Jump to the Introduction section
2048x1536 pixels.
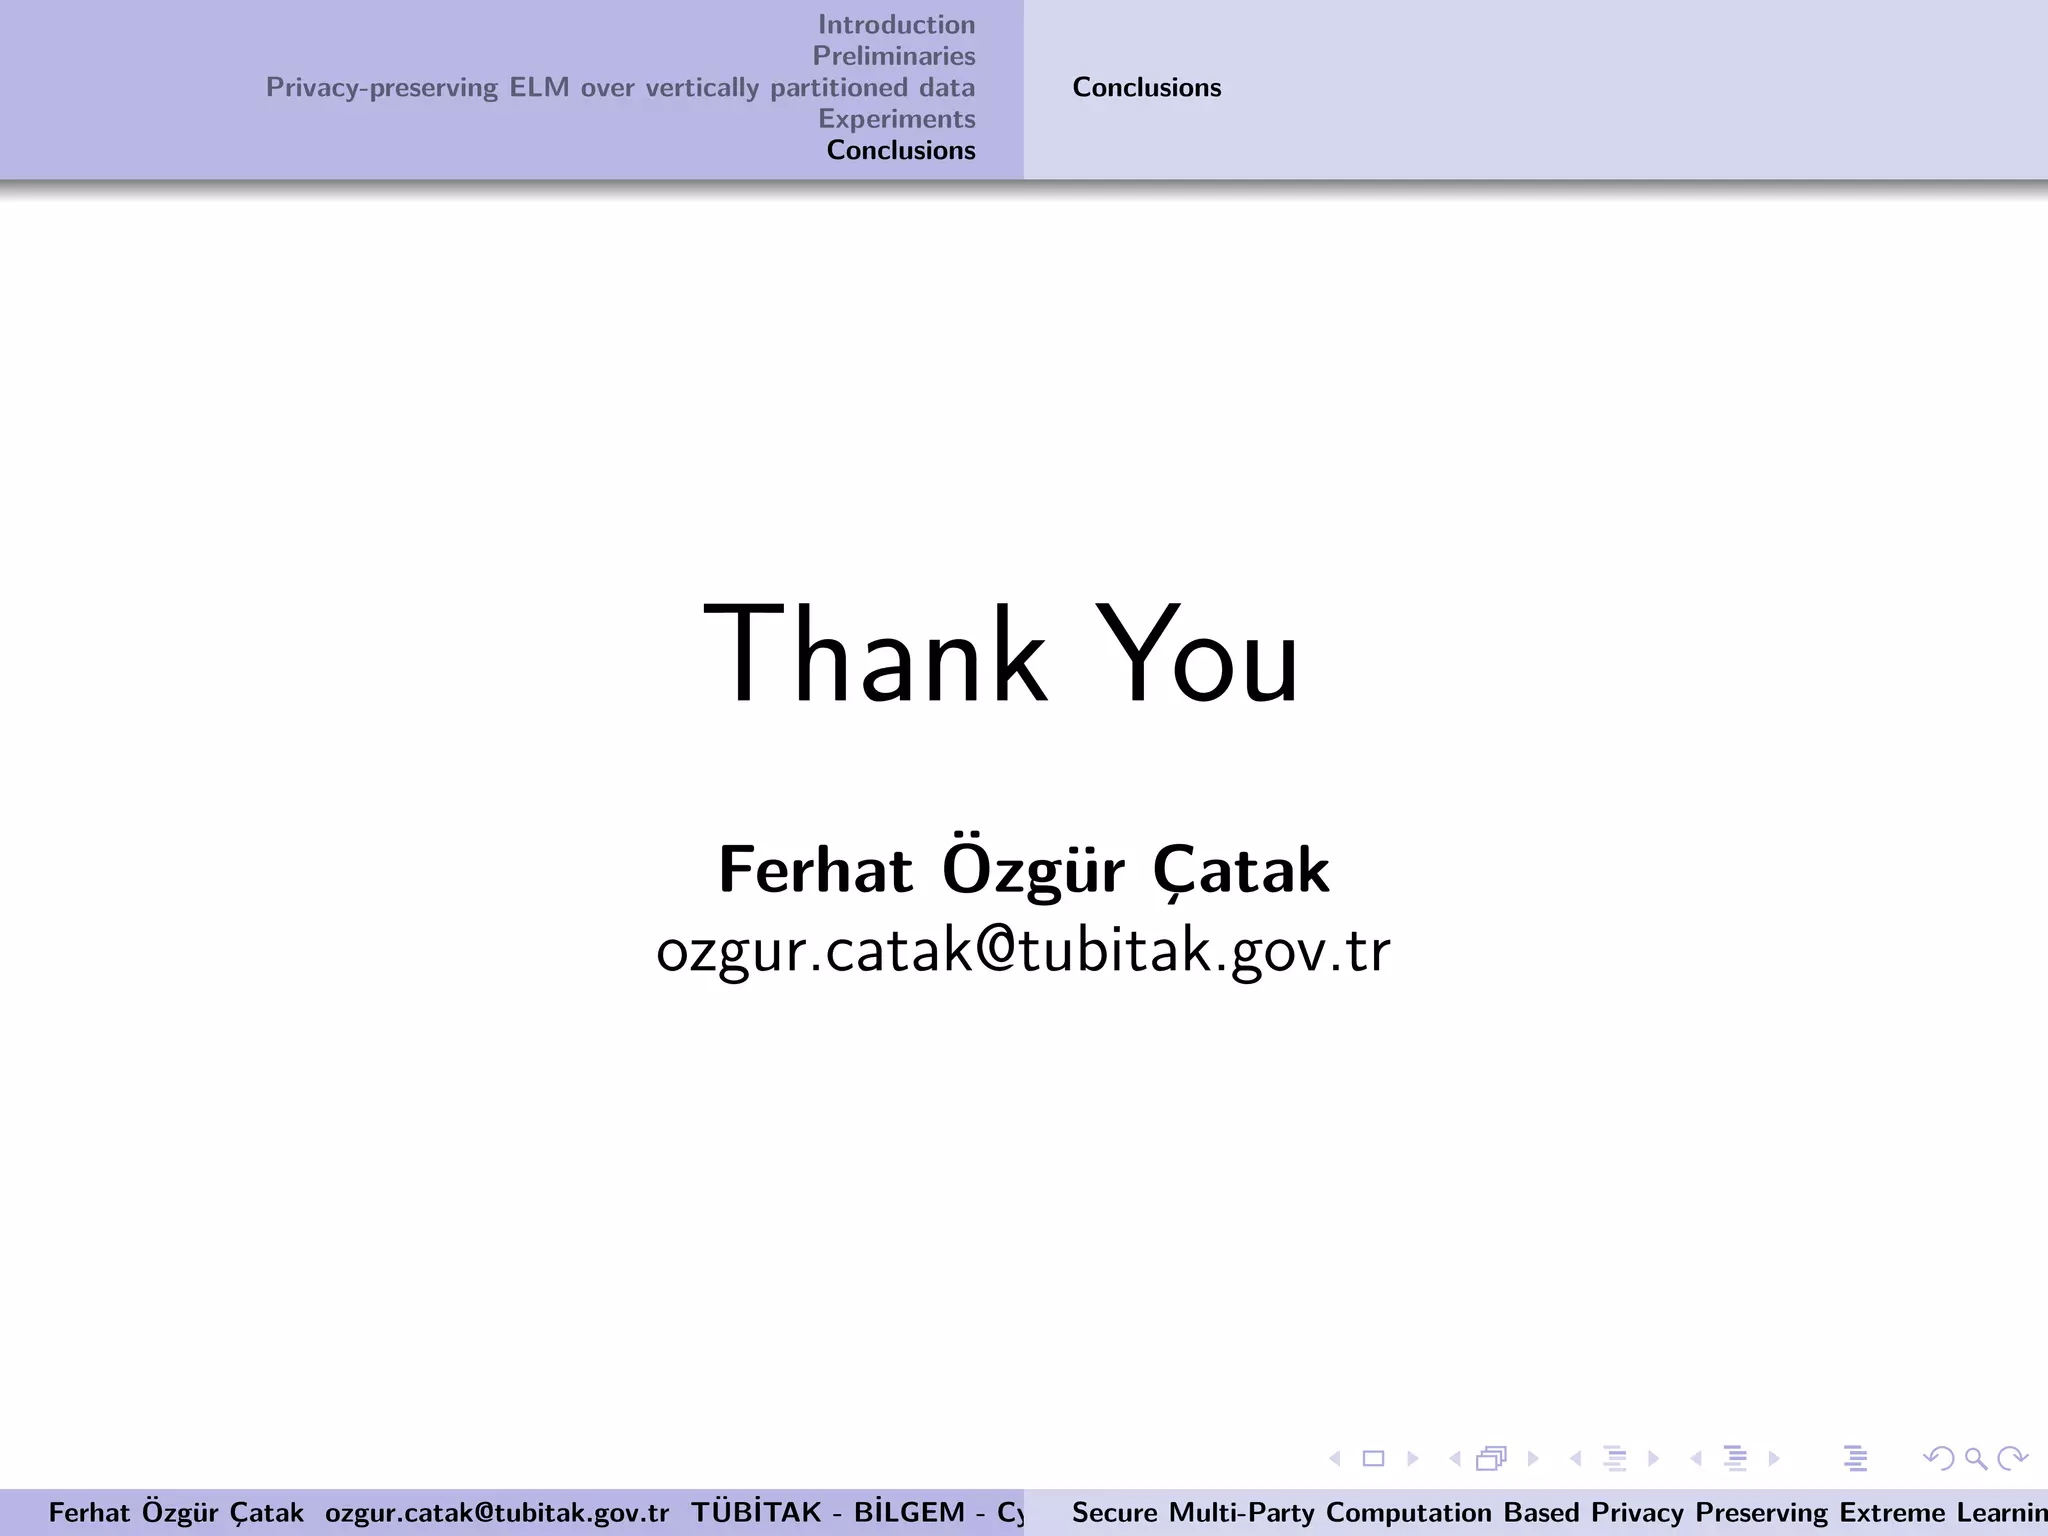[x=896, y=24]
